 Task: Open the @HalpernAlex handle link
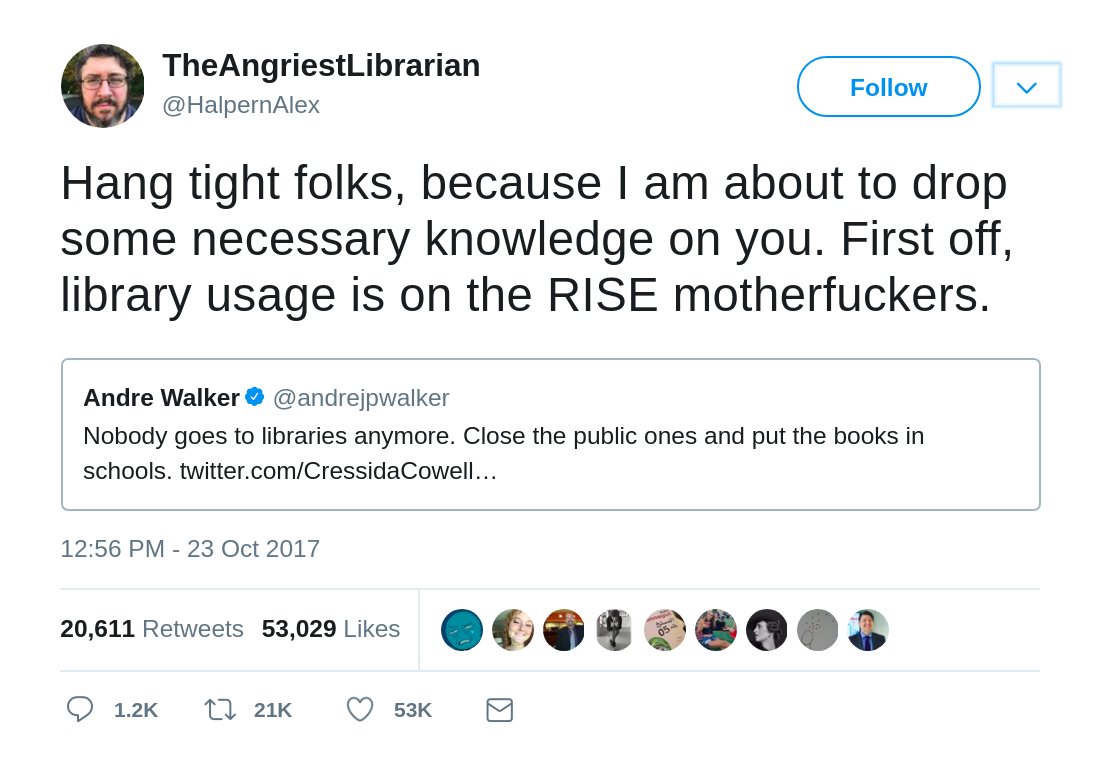[x=241, y=105]
